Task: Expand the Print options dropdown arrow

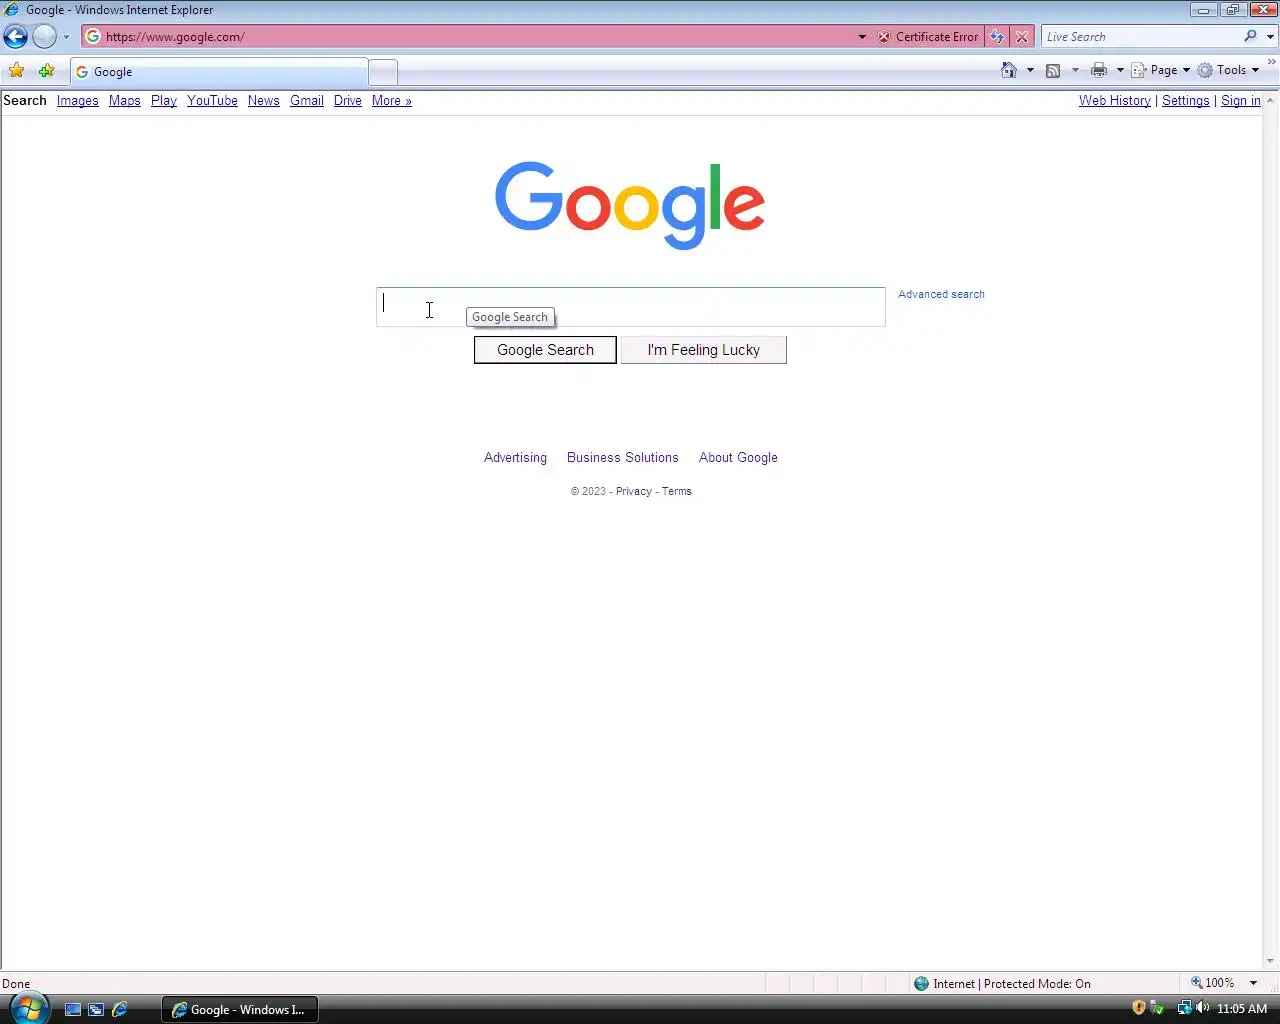Action: coord(1120,70)
